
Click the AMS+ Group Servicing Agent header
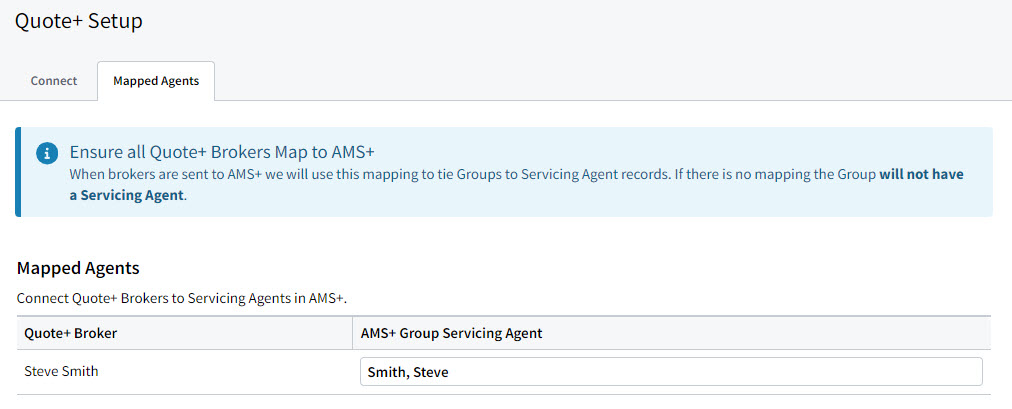(x=671, y=334)
